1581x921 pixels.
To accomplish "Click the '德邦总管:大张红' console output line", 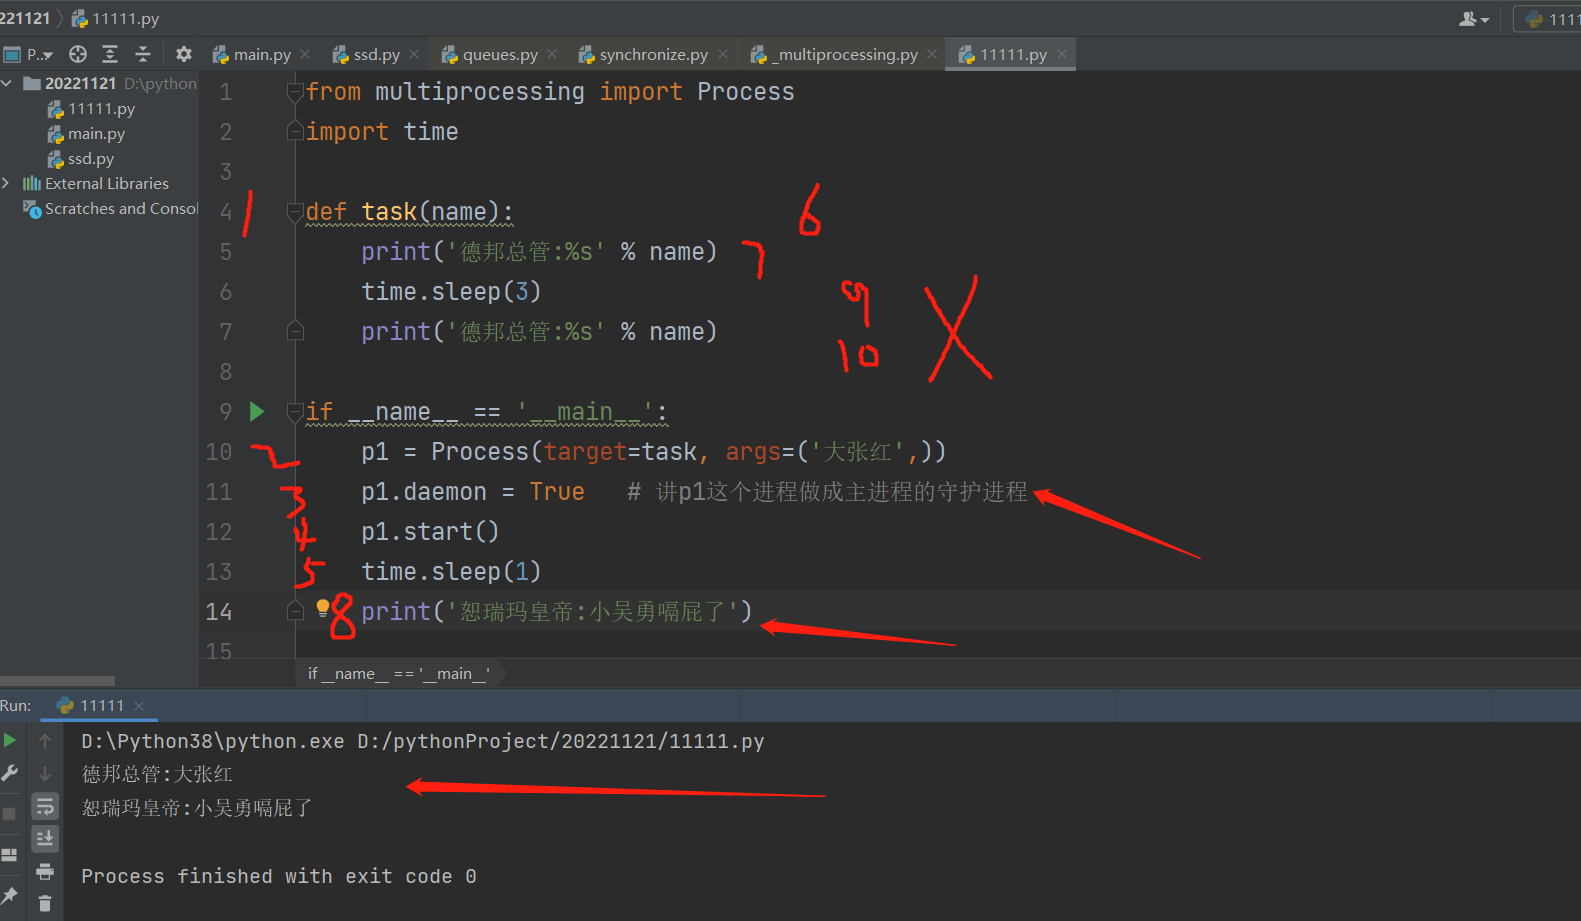I will [157, 774].
